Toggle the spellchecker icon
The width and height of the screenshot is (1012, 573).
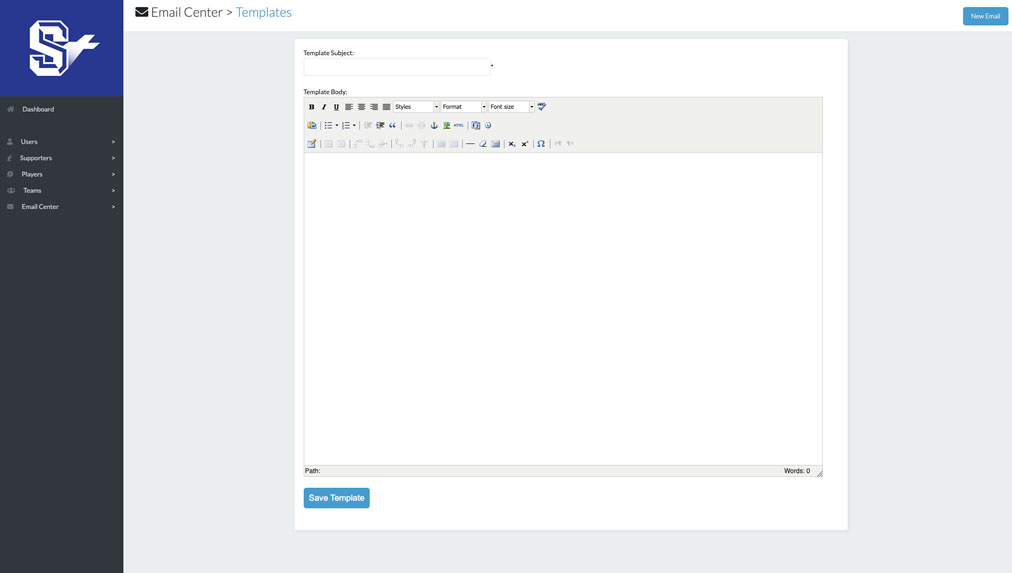point(542,107)
